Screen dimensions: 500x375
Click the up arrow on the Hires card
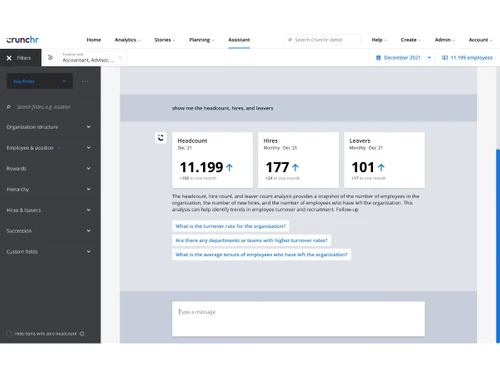click(295, 167)
